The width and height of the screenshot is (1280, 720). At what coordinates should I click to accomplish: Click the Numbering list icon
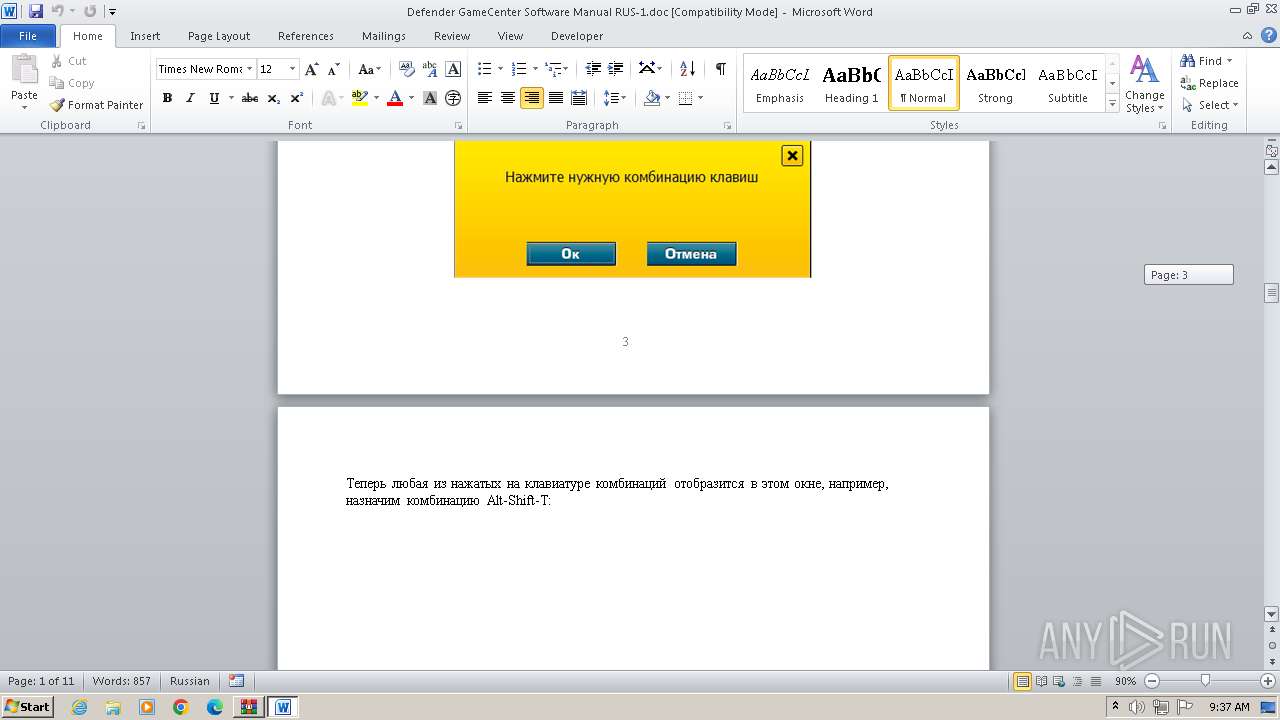[519, 69]
